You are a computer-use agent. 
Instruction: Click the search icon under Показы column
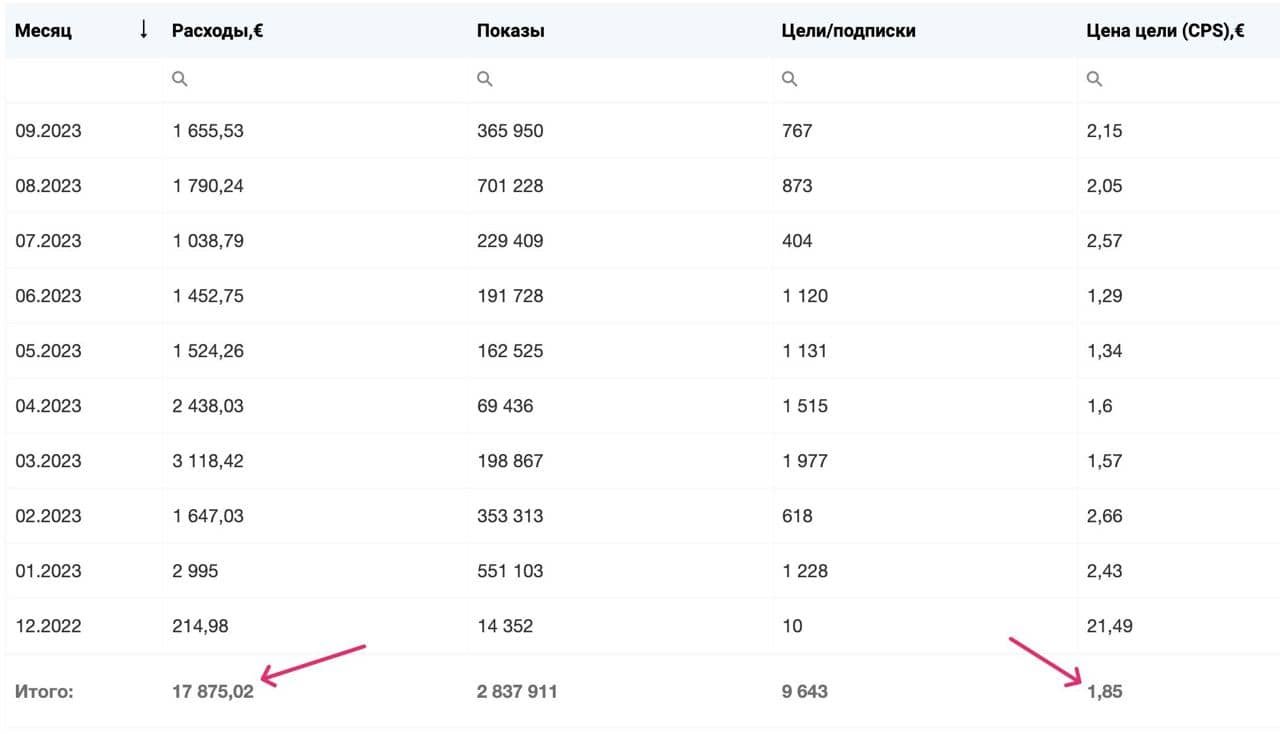pos(485,78)
